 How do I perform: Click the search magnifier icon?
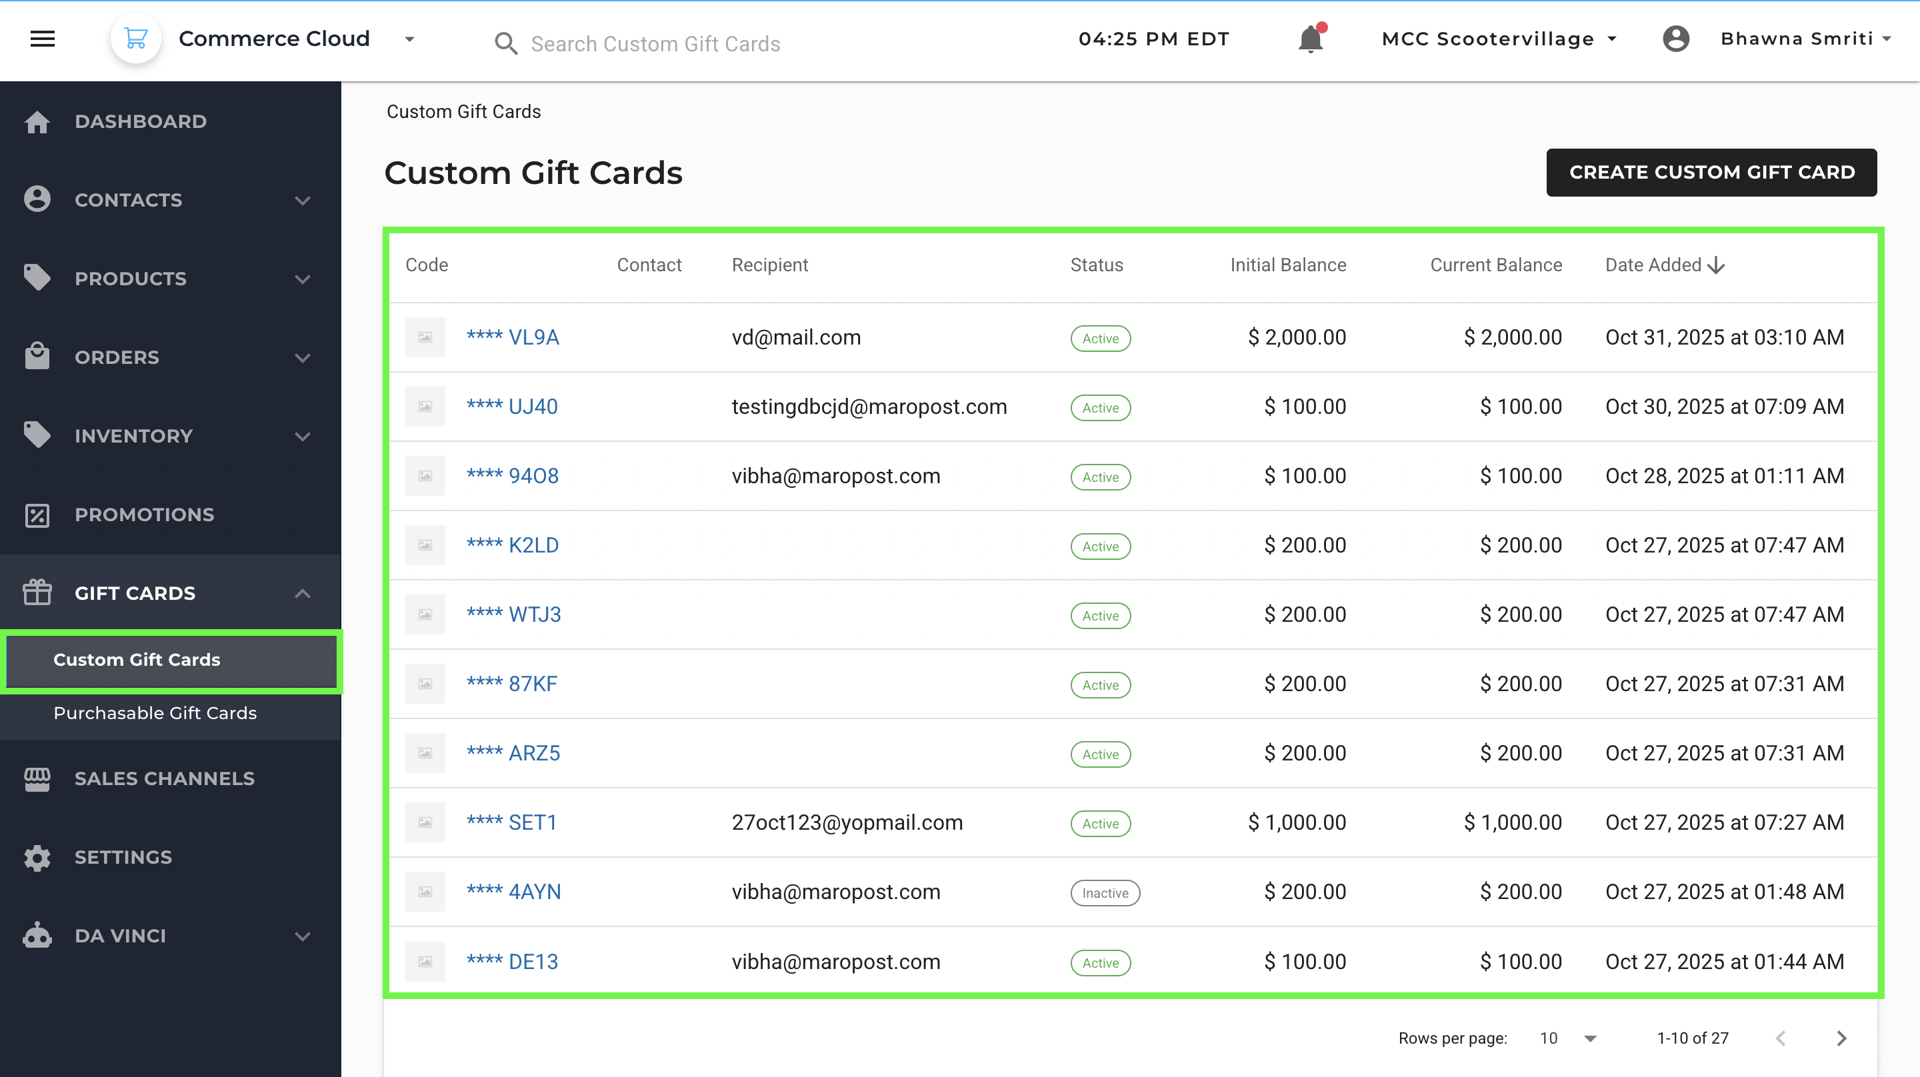tap(506, 44)
